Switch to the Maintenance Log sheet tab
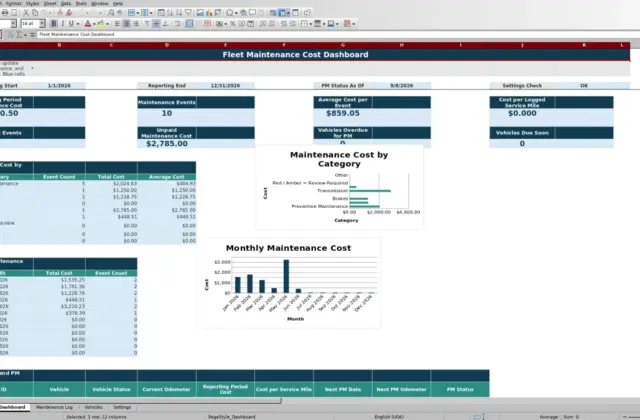Screen dimensions: 640x420 point(54,407)
